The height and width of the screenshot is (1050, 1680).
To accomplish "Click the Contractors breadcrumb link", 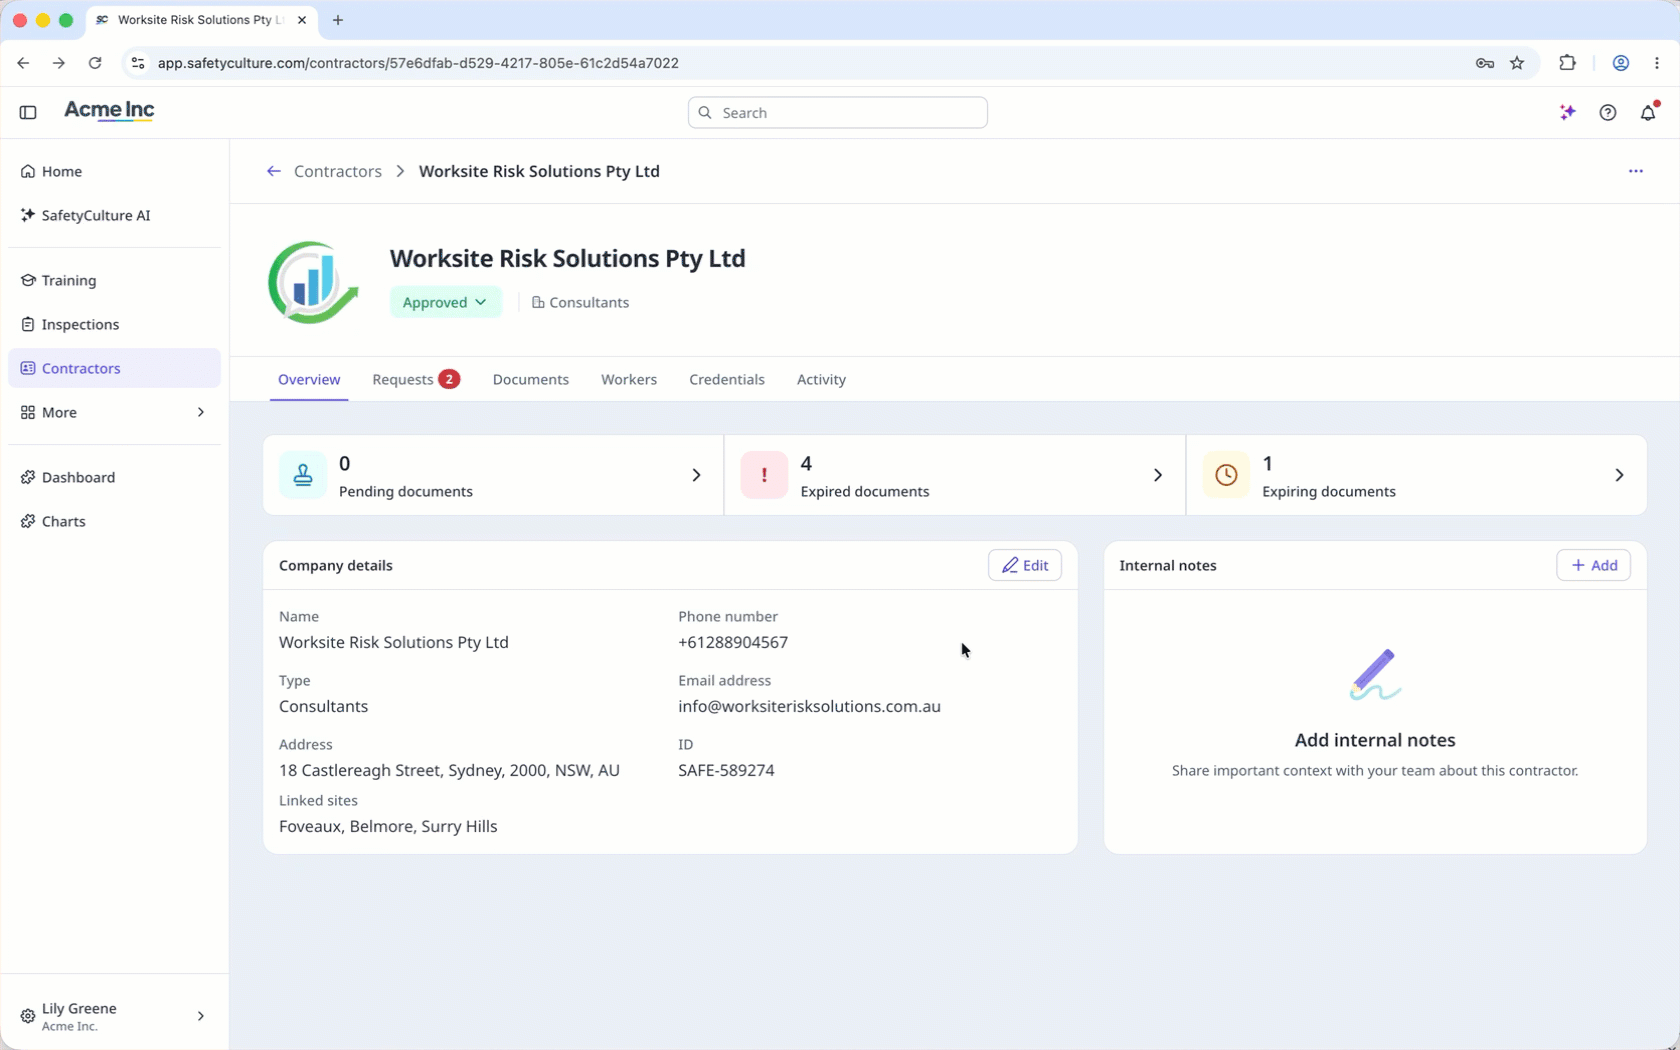I will [x=338, y=171].
